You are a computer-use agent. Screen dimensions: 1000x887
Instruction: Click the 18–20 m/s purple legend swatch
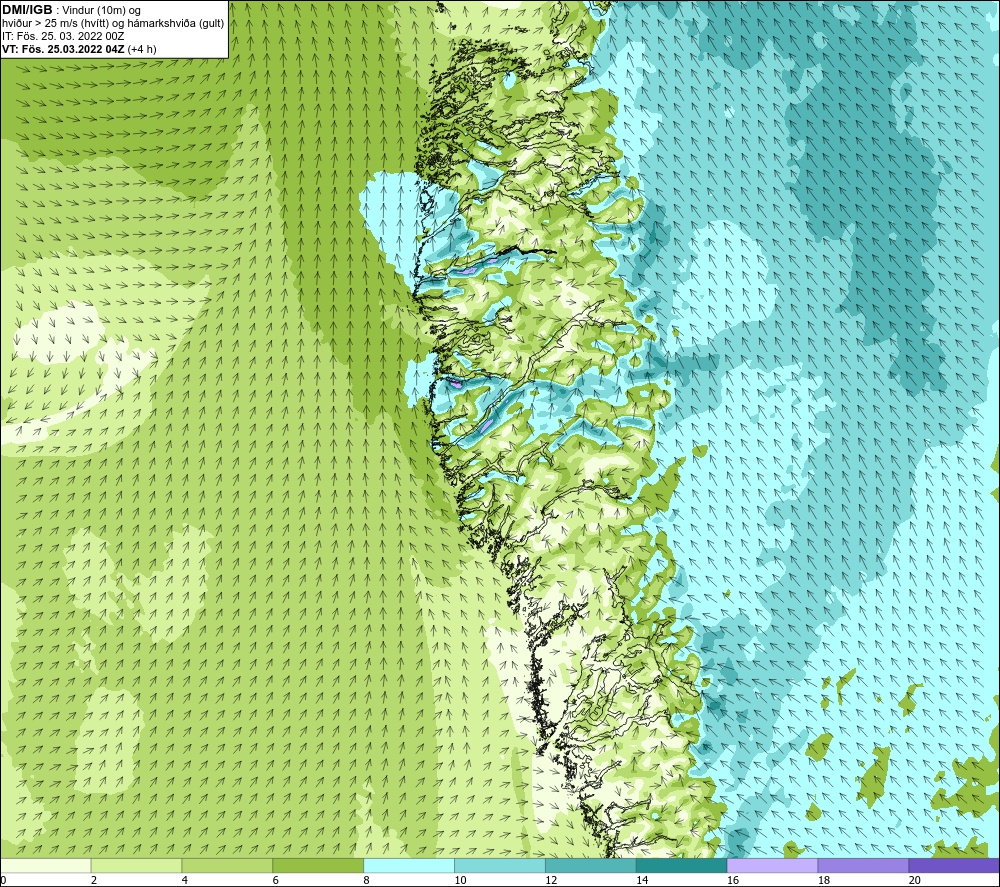tap(863, 866)
